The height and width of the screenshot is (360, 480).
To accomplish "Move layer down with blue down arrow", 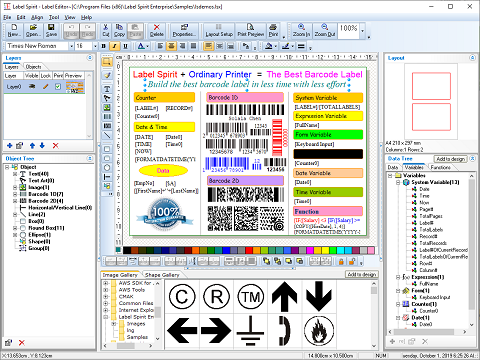I will tap(42, 146).
